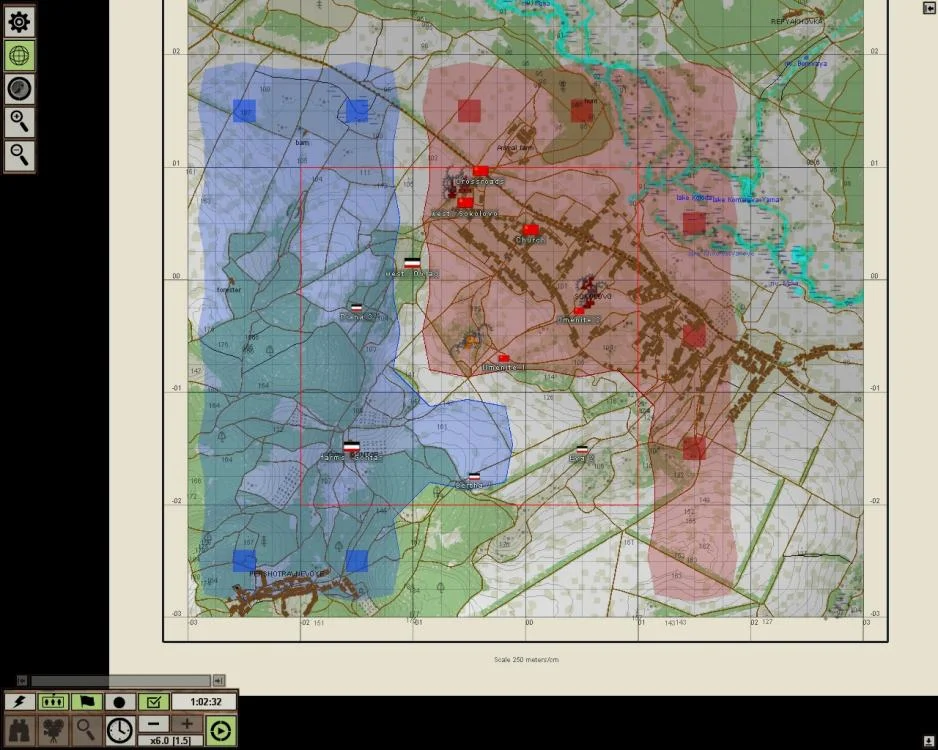The image size is (938, 750).
Task: Select the Church flag on map
Action: pos(531,230)
